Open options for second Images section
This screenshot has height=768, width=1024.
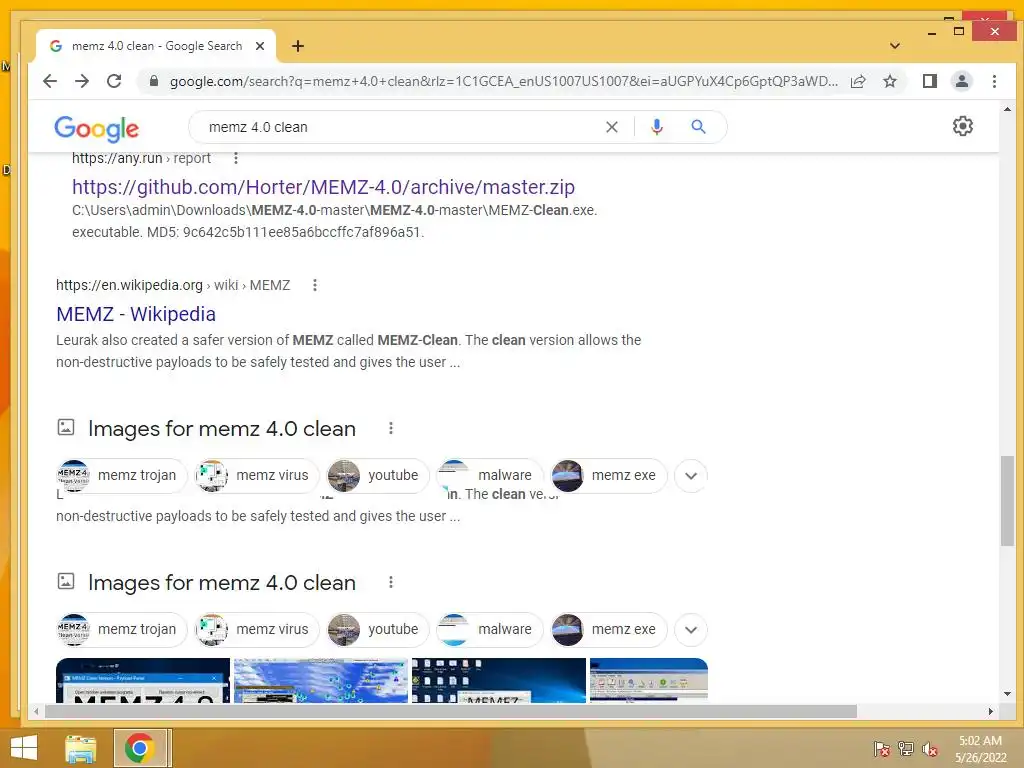click(391, 582)
